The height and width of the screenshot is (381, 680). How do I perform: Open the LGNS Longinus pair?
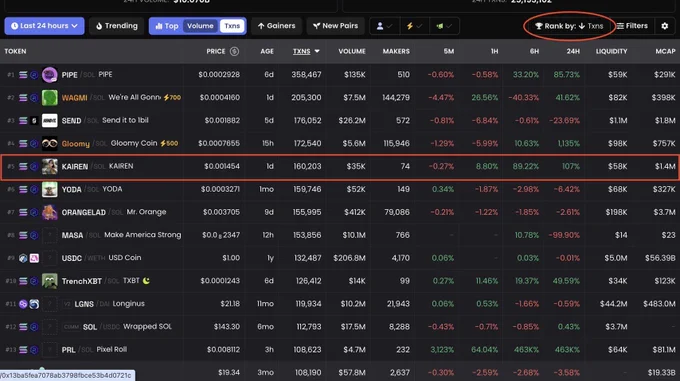tap(340, 303)
